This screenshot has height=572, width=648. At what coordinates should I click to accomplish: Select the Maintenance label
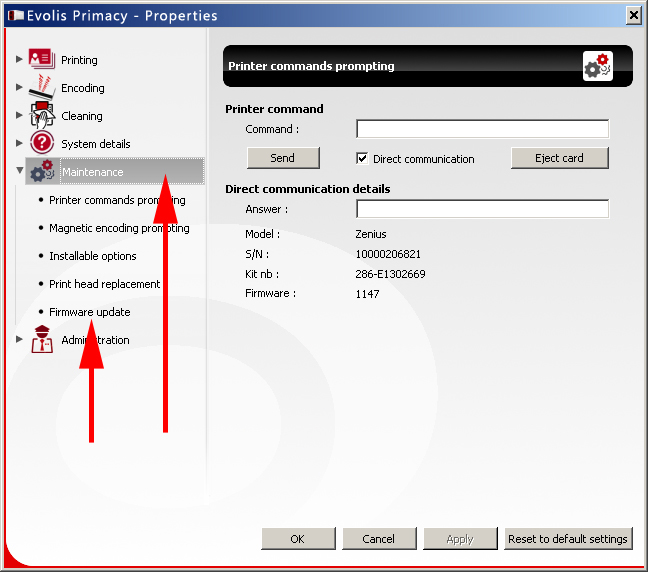[x=93, y=172]
